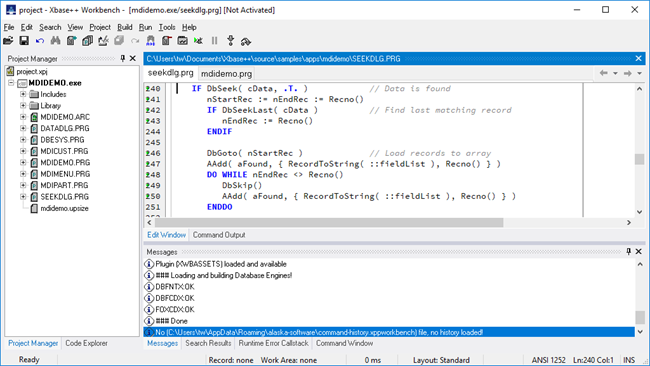Screen dimensions: 650x366
Task: Expand the DBESYS.PRG node
Action: 23,140
